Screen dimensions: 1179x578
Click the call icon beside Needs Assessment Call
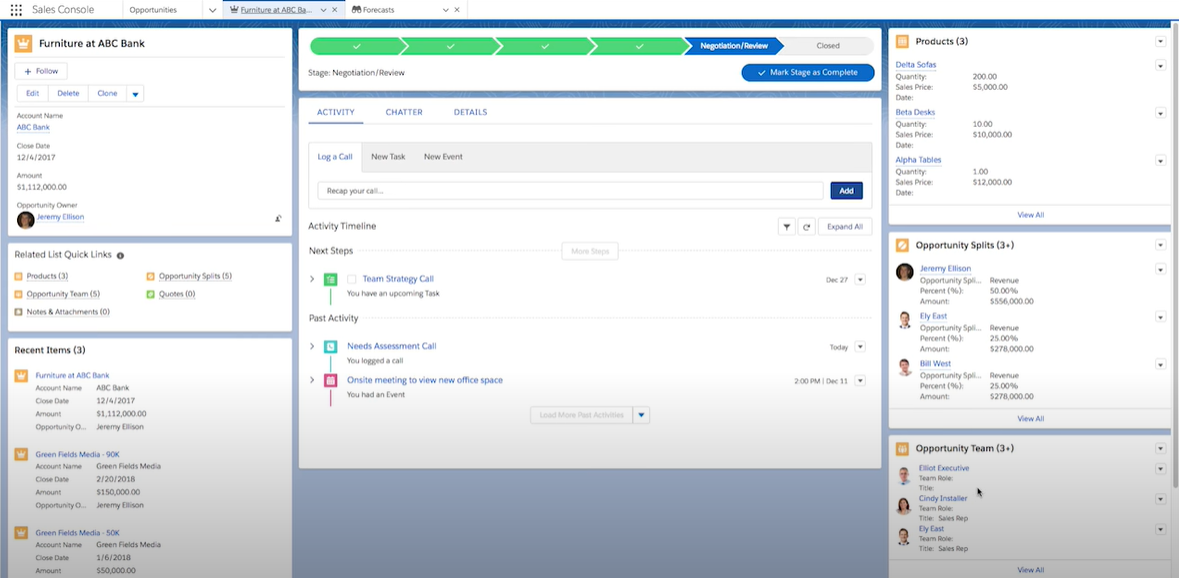(x=333, y=345)
